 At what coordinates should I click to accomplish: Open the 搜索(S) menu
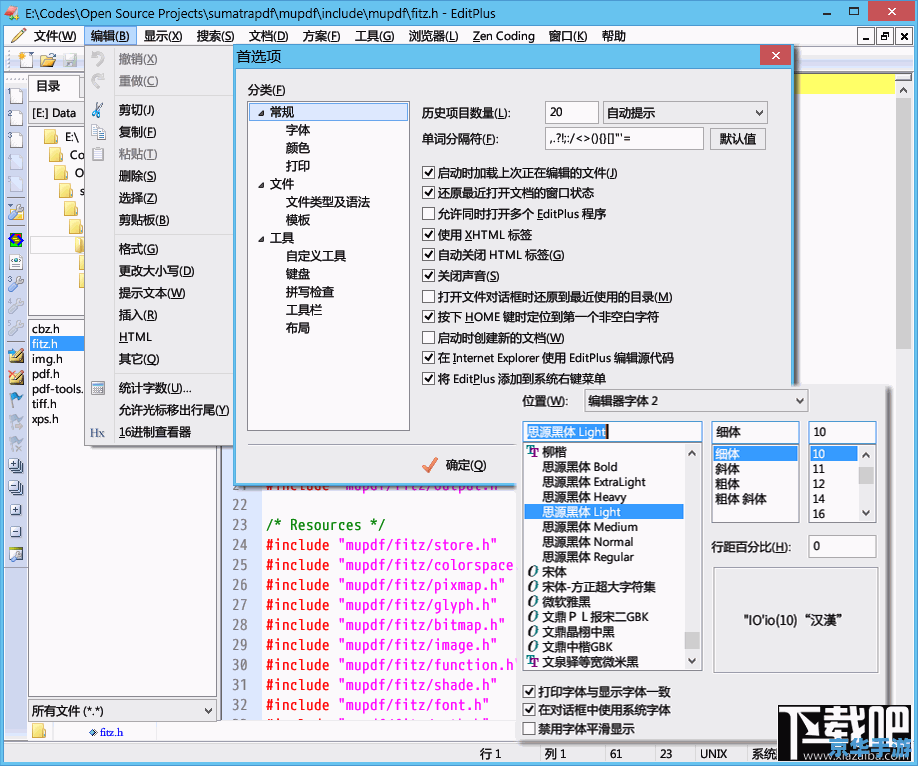pos(215,36)
